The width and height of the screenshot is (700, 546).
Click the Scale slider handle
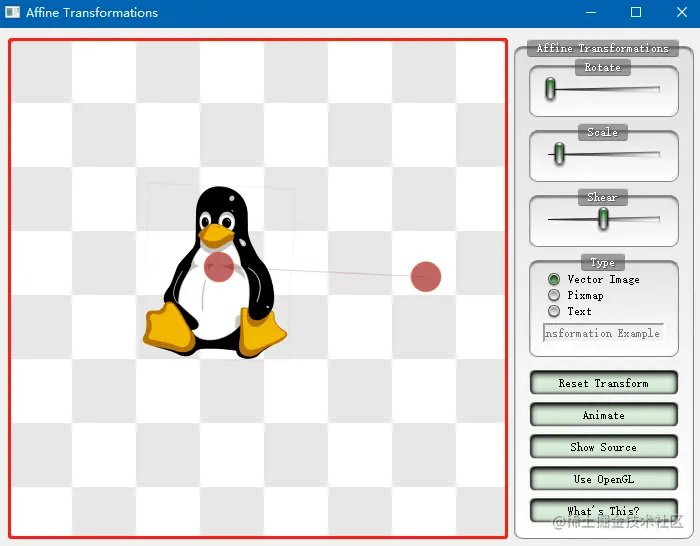tap(559, 154)
